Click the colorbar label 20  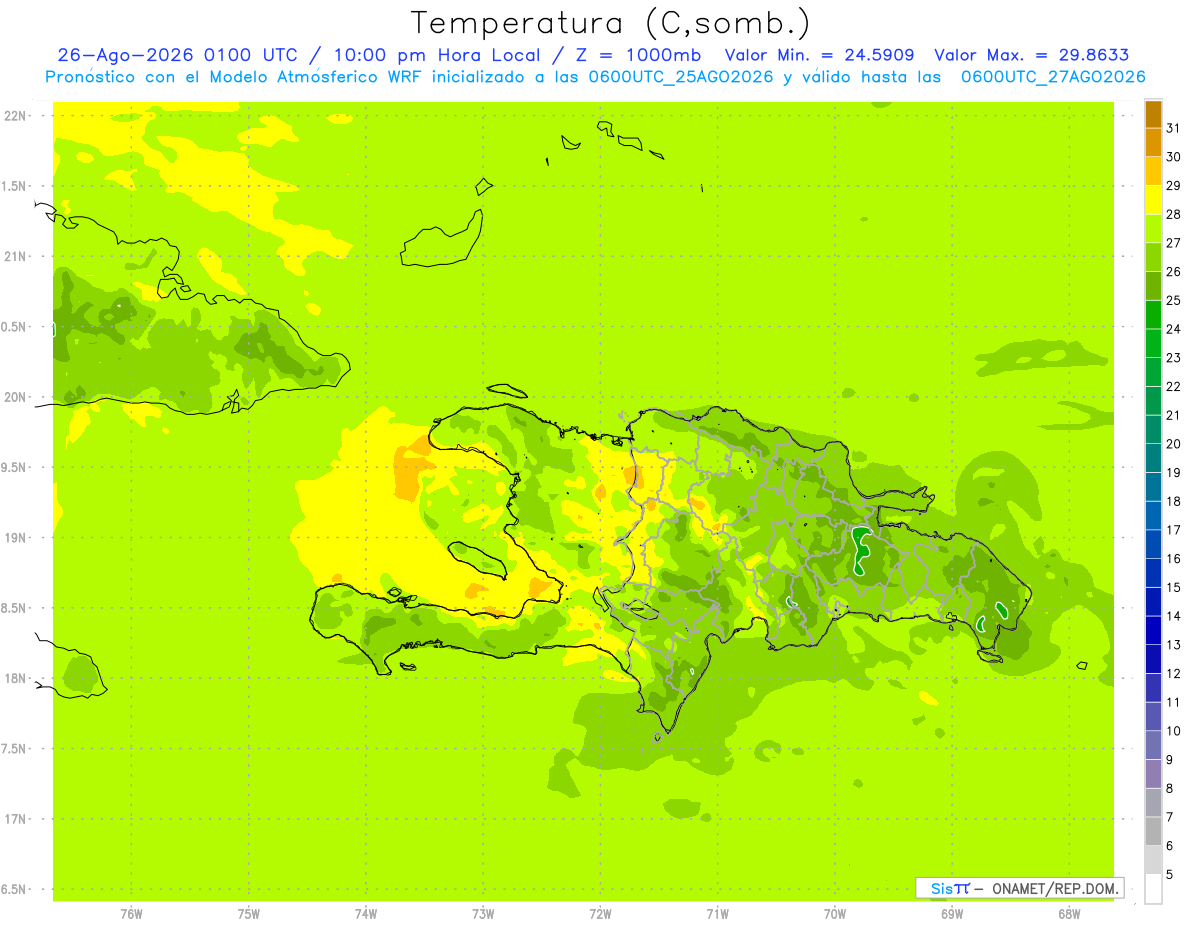pos(1173,444)
